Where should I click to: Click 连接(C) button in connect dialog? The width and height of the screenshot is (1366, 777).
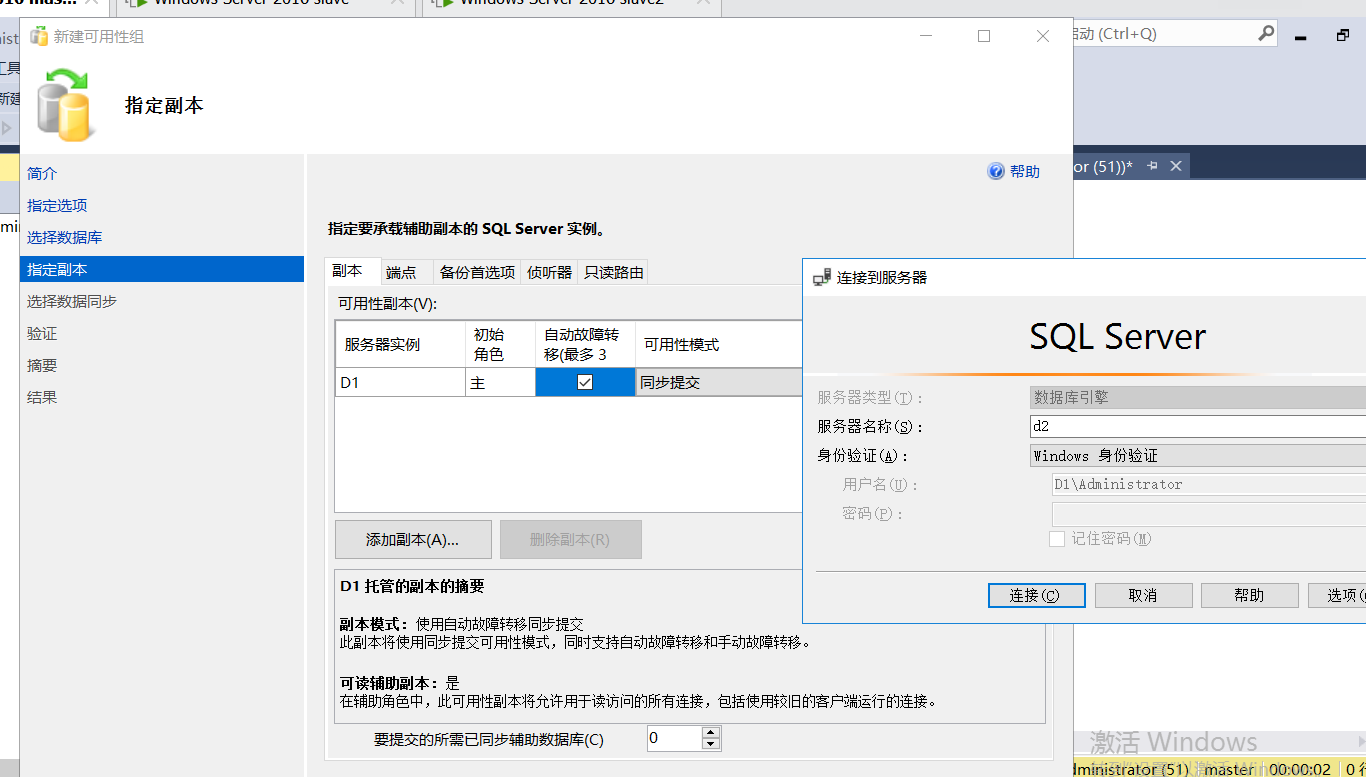[x=1036, y=595]
